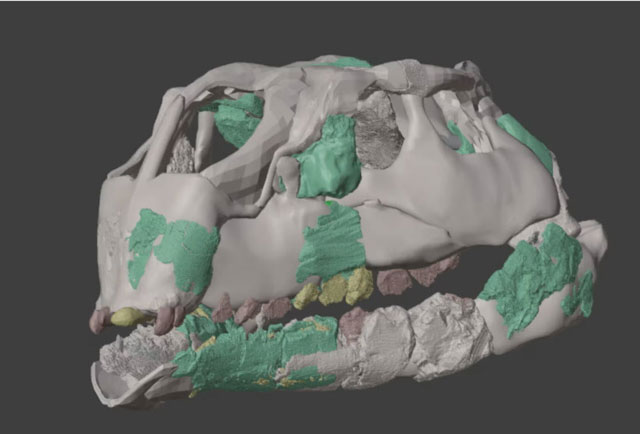Click the small green patch on the skull roof
The height and width of the screenshot is (434, 640).
[347, 62]
